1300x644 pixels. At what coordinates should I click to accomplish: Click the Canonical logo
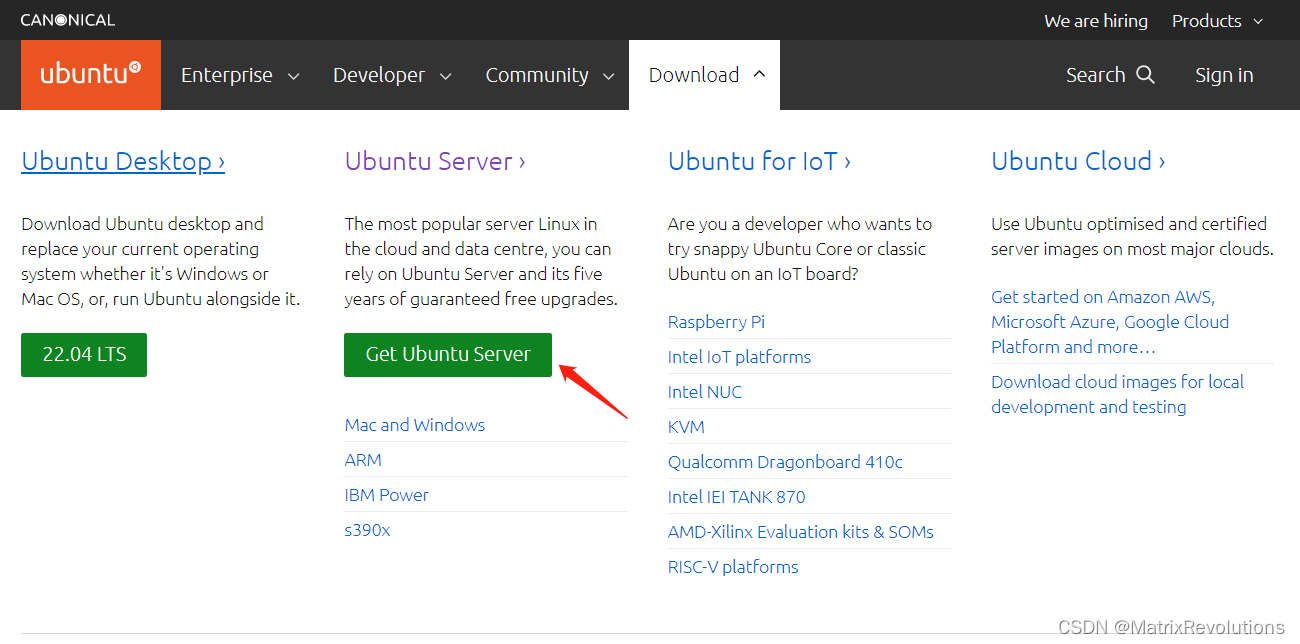[67, 19]
